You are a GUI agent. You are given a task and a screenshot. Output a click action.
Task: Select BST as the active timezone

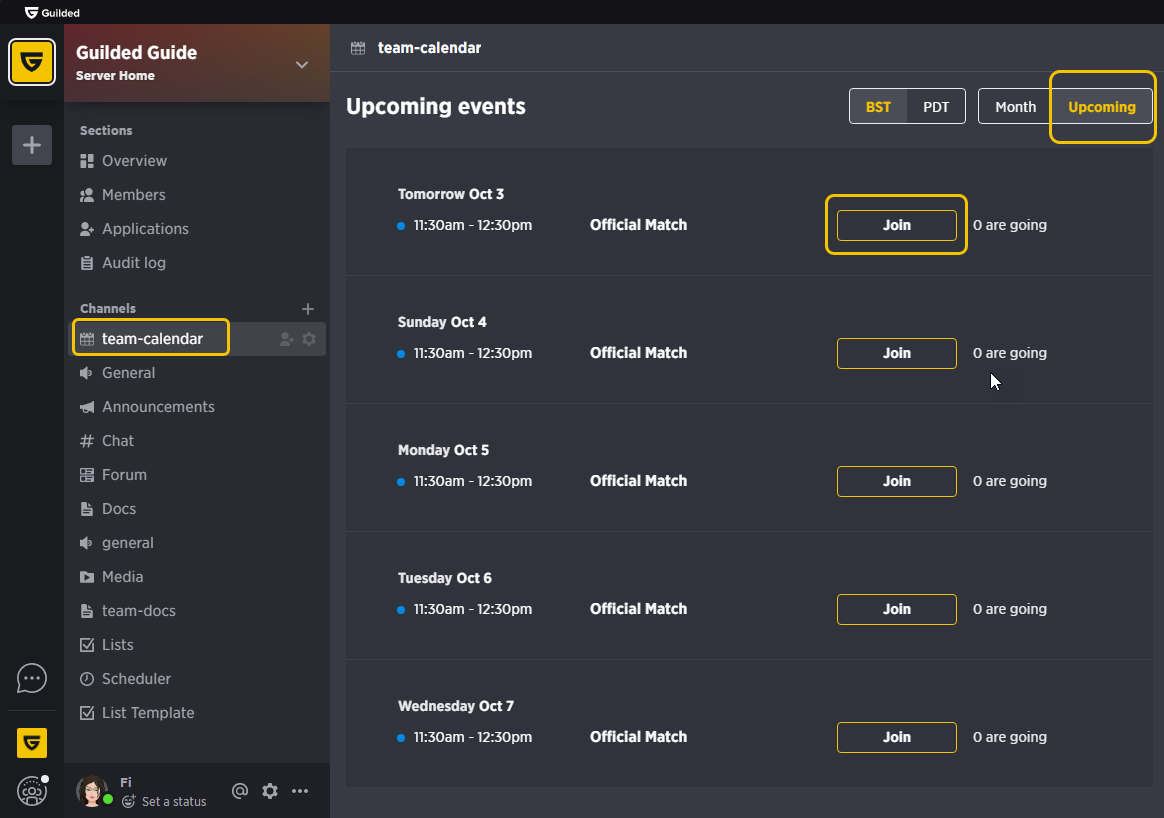coord(877,106)
